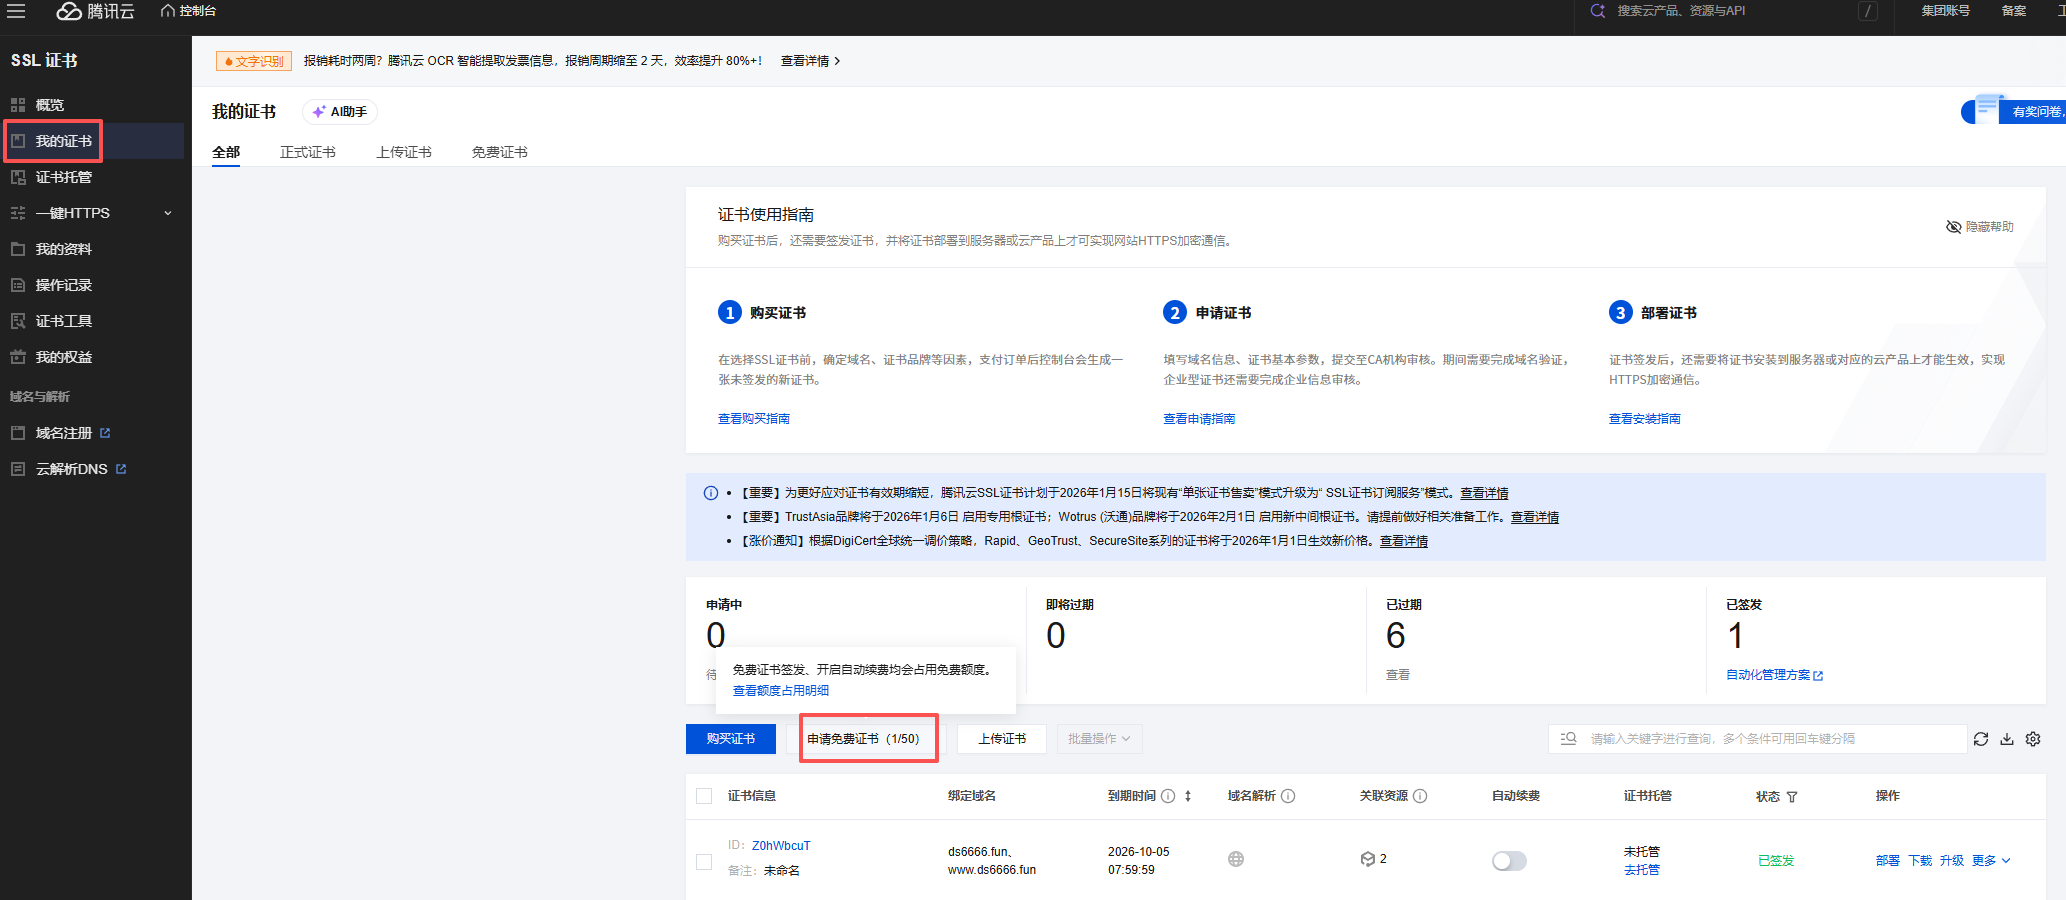Click the slash shortcut icon in the search bar
2066x900 pixels.
tap(1867, 11)
